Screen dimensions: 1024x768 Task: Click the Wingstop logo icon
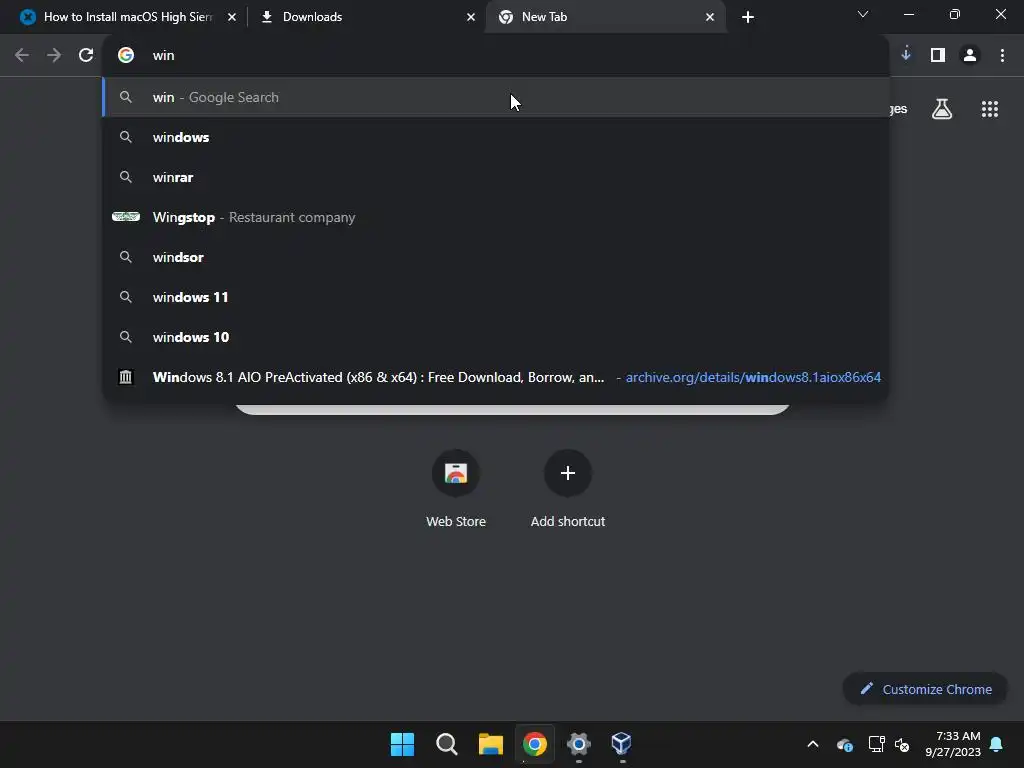[x=126, y=217]
